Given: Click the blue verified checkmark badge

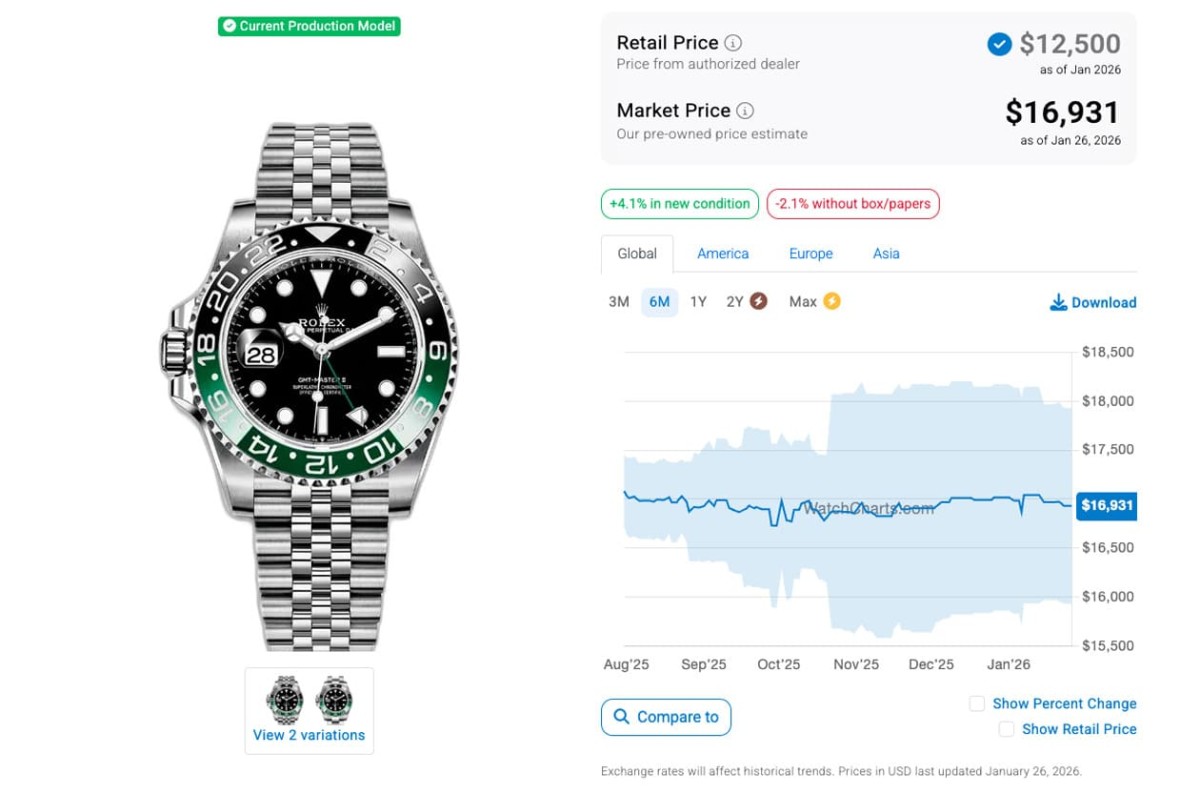Looking at the screenshot, I should click(x=999, y=44).
